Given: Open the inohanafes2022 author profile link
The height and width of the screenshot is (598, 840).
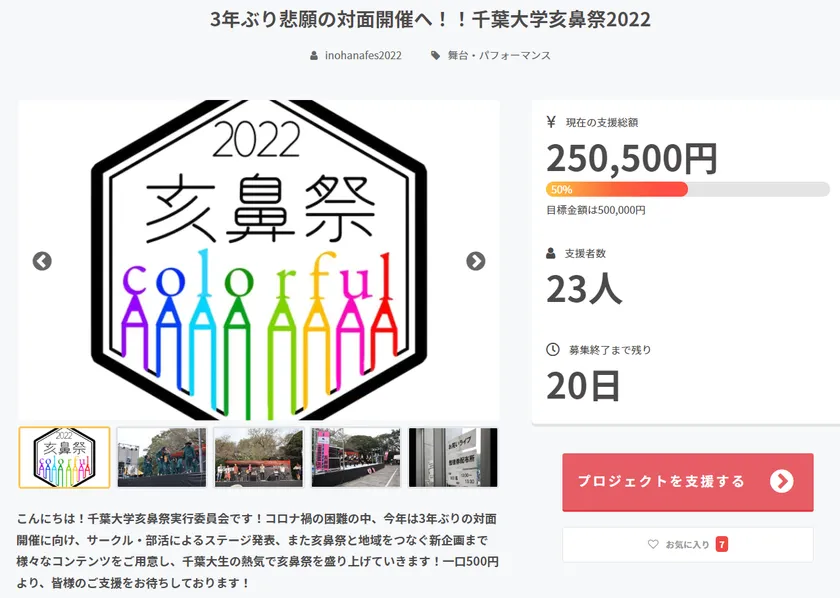Looking at the screenshot, I should [x=363, y=56].
